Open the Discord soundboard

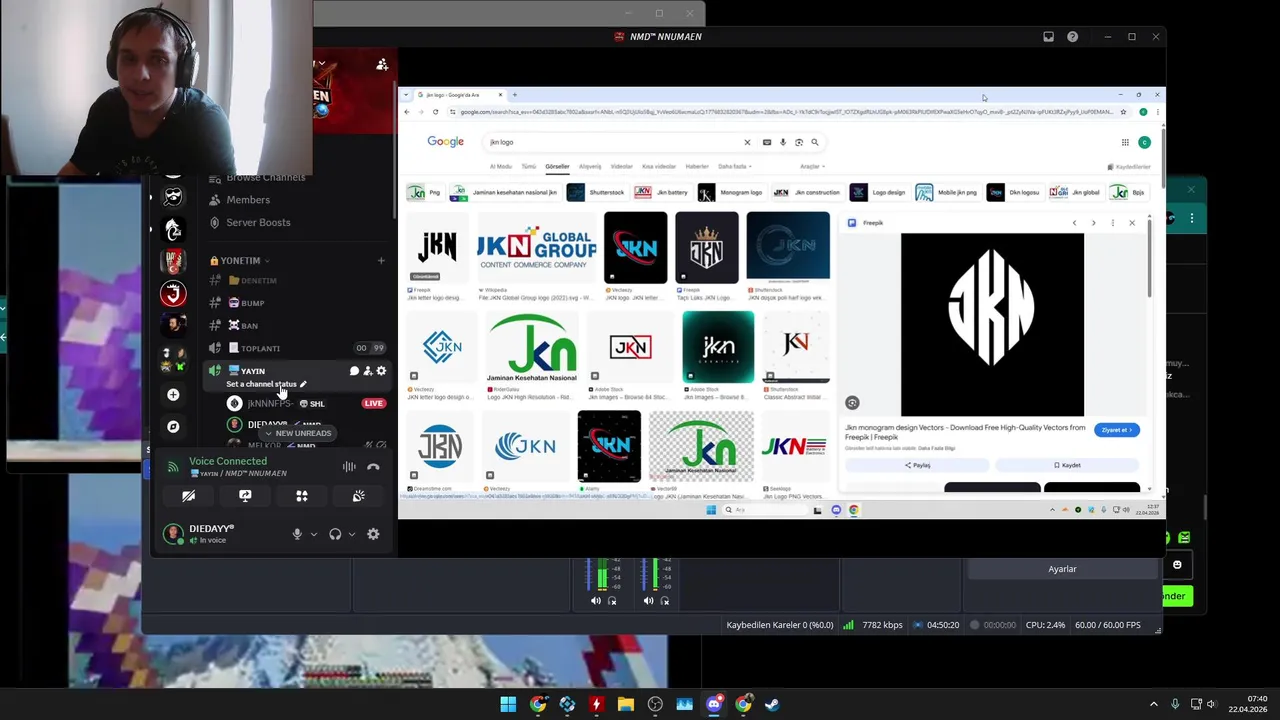(358, 496)
